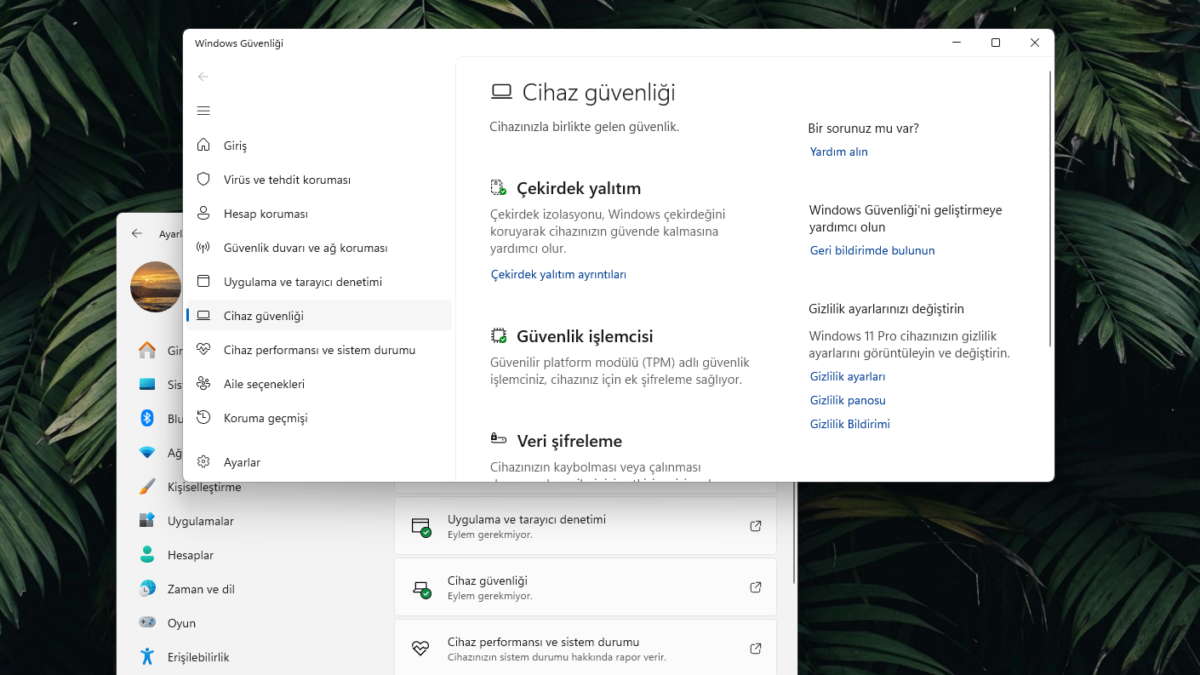Select Koruma geçmişi menu item
Viewport: 1200px width, 675px height.
coord(319,417)
